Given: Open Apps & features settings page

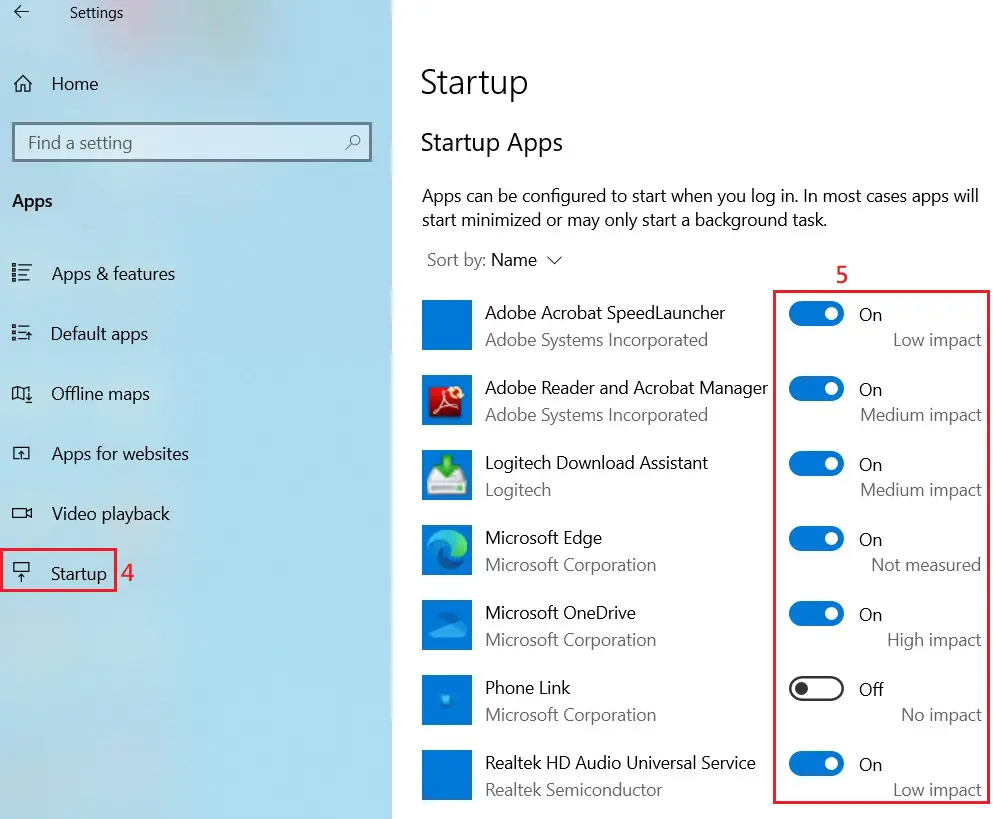Looking at the screenshot, I should point(112,274).
